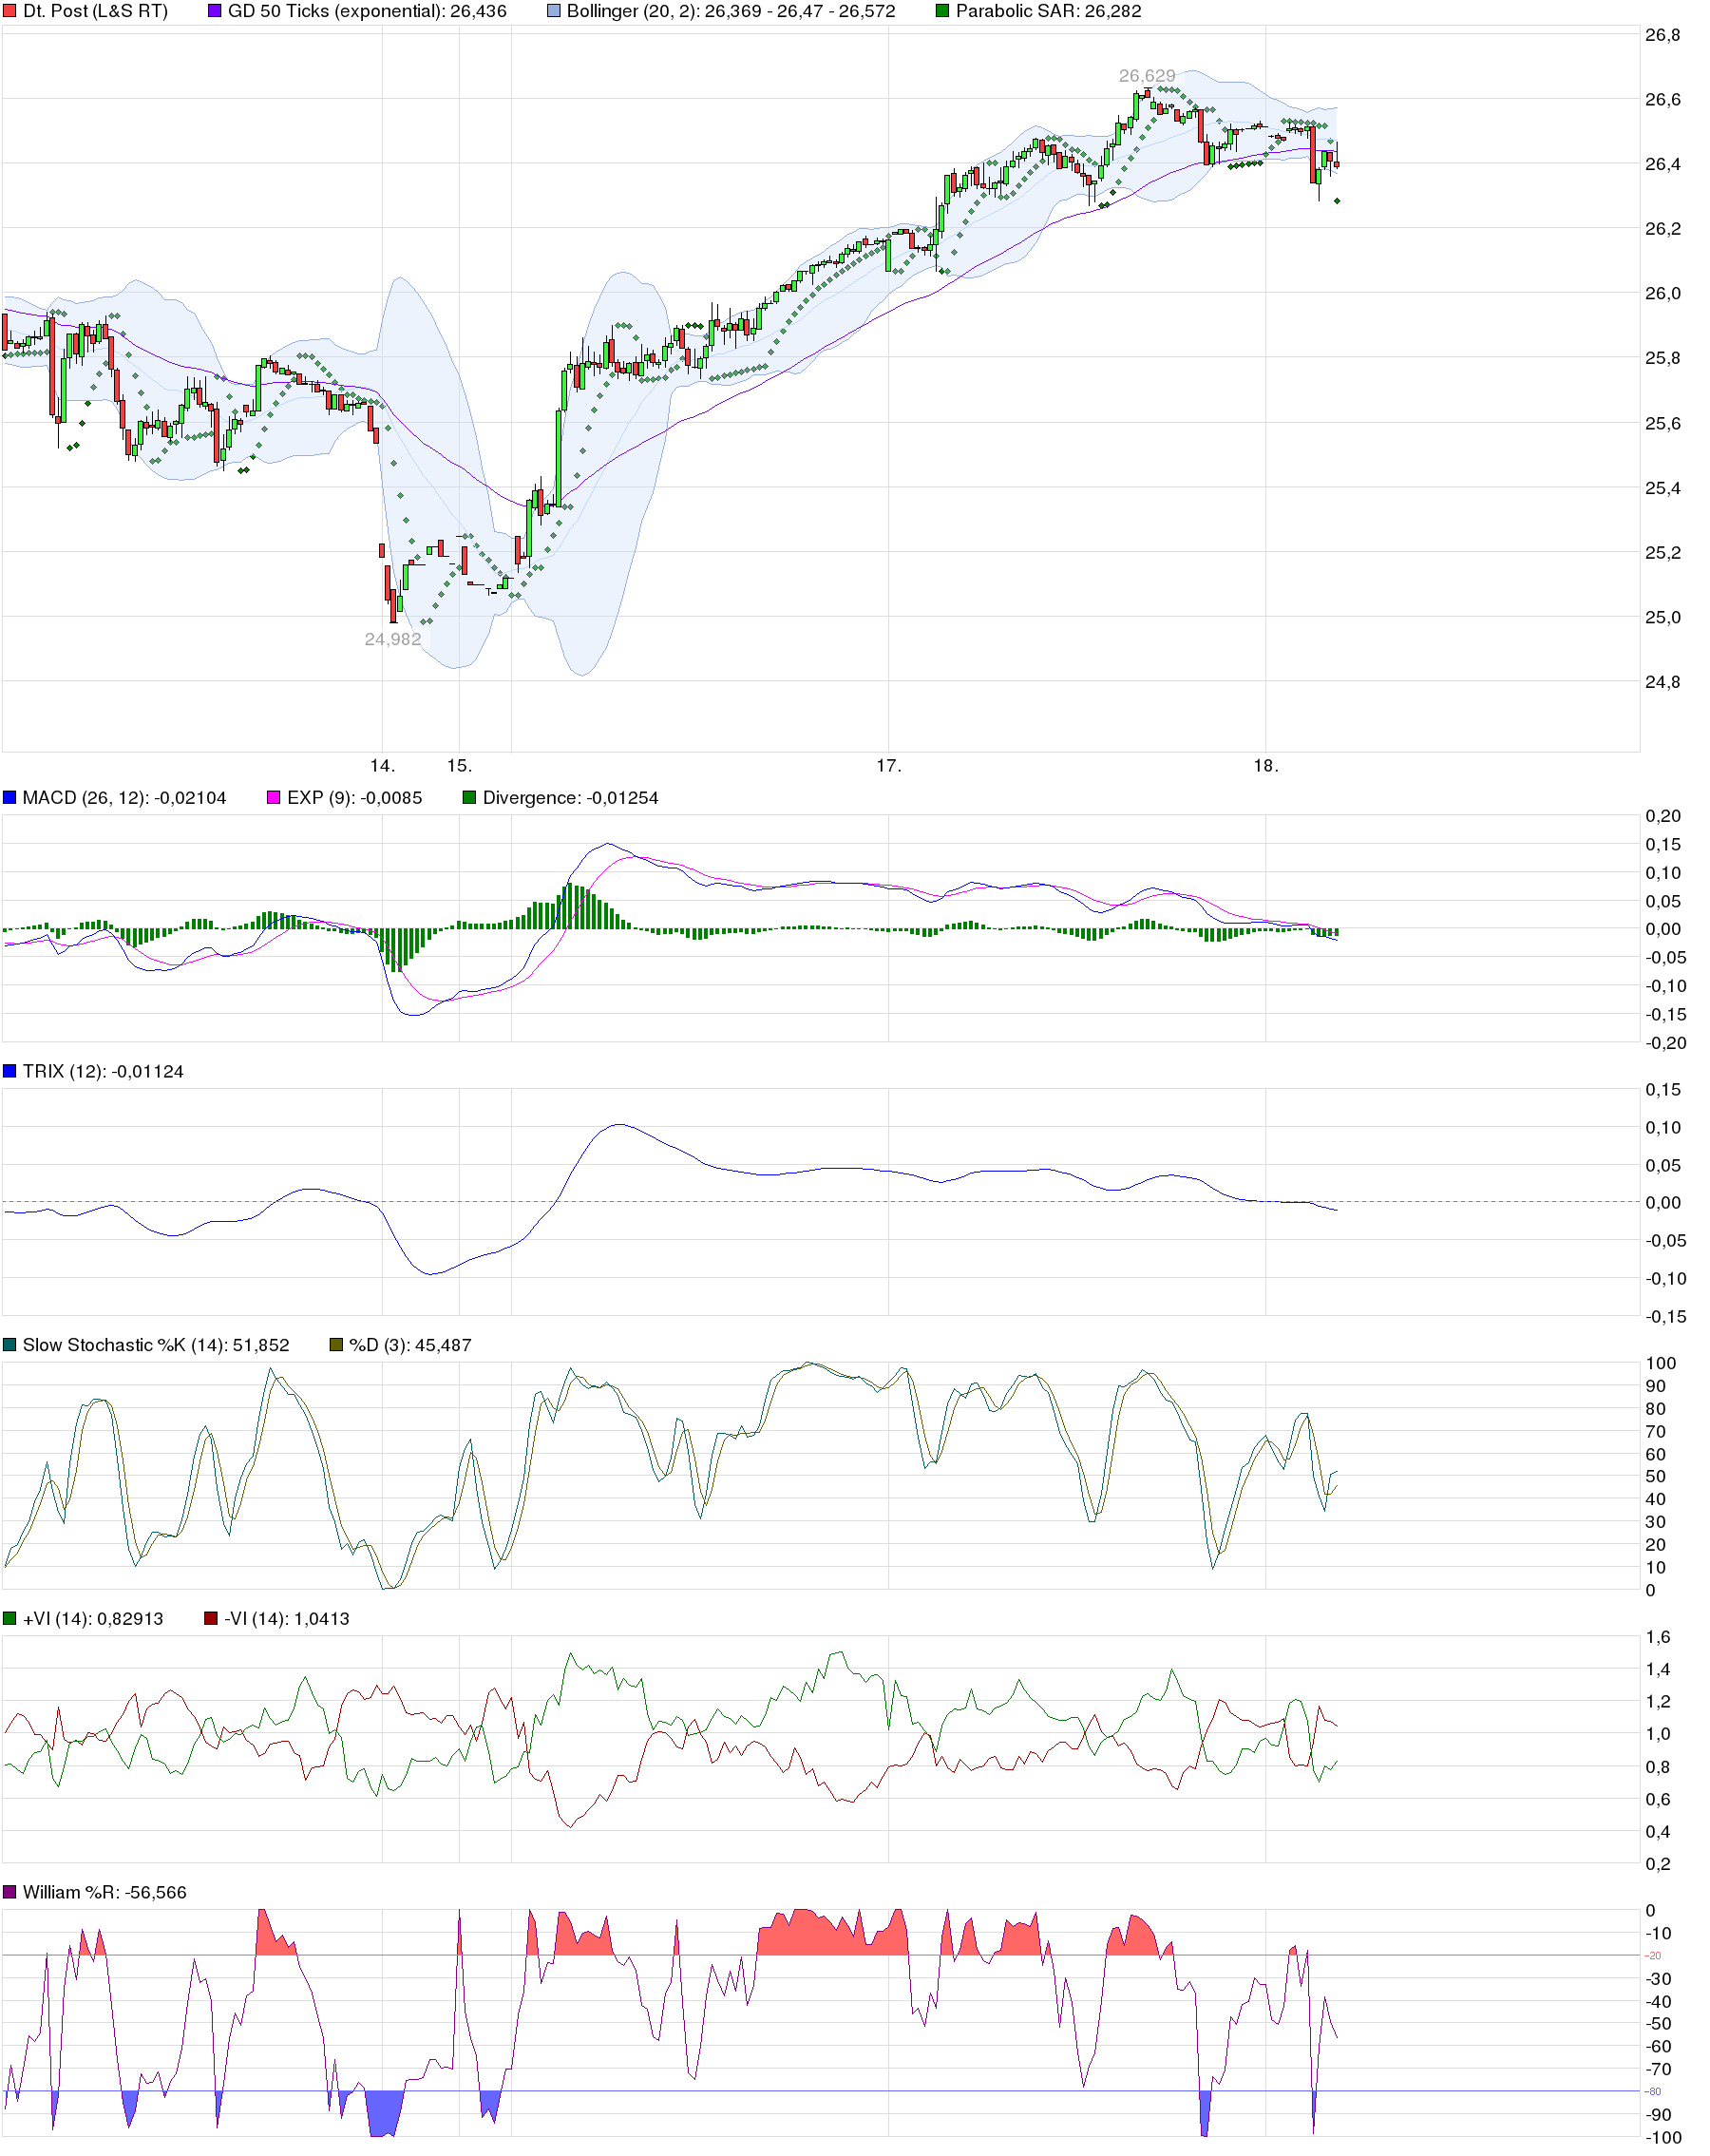
Task: Click the green +VI (14) legend swatch
Action: [x=10, y=1619]
